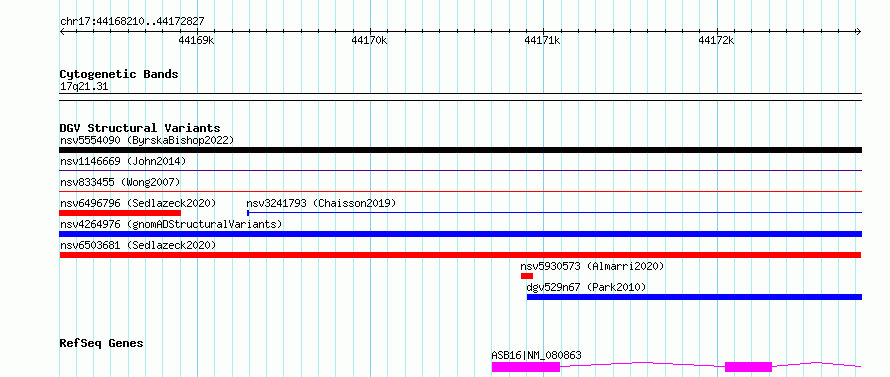890x377 pixels.
Task: Click the 44170k ruler label
Action: (369, 40)
